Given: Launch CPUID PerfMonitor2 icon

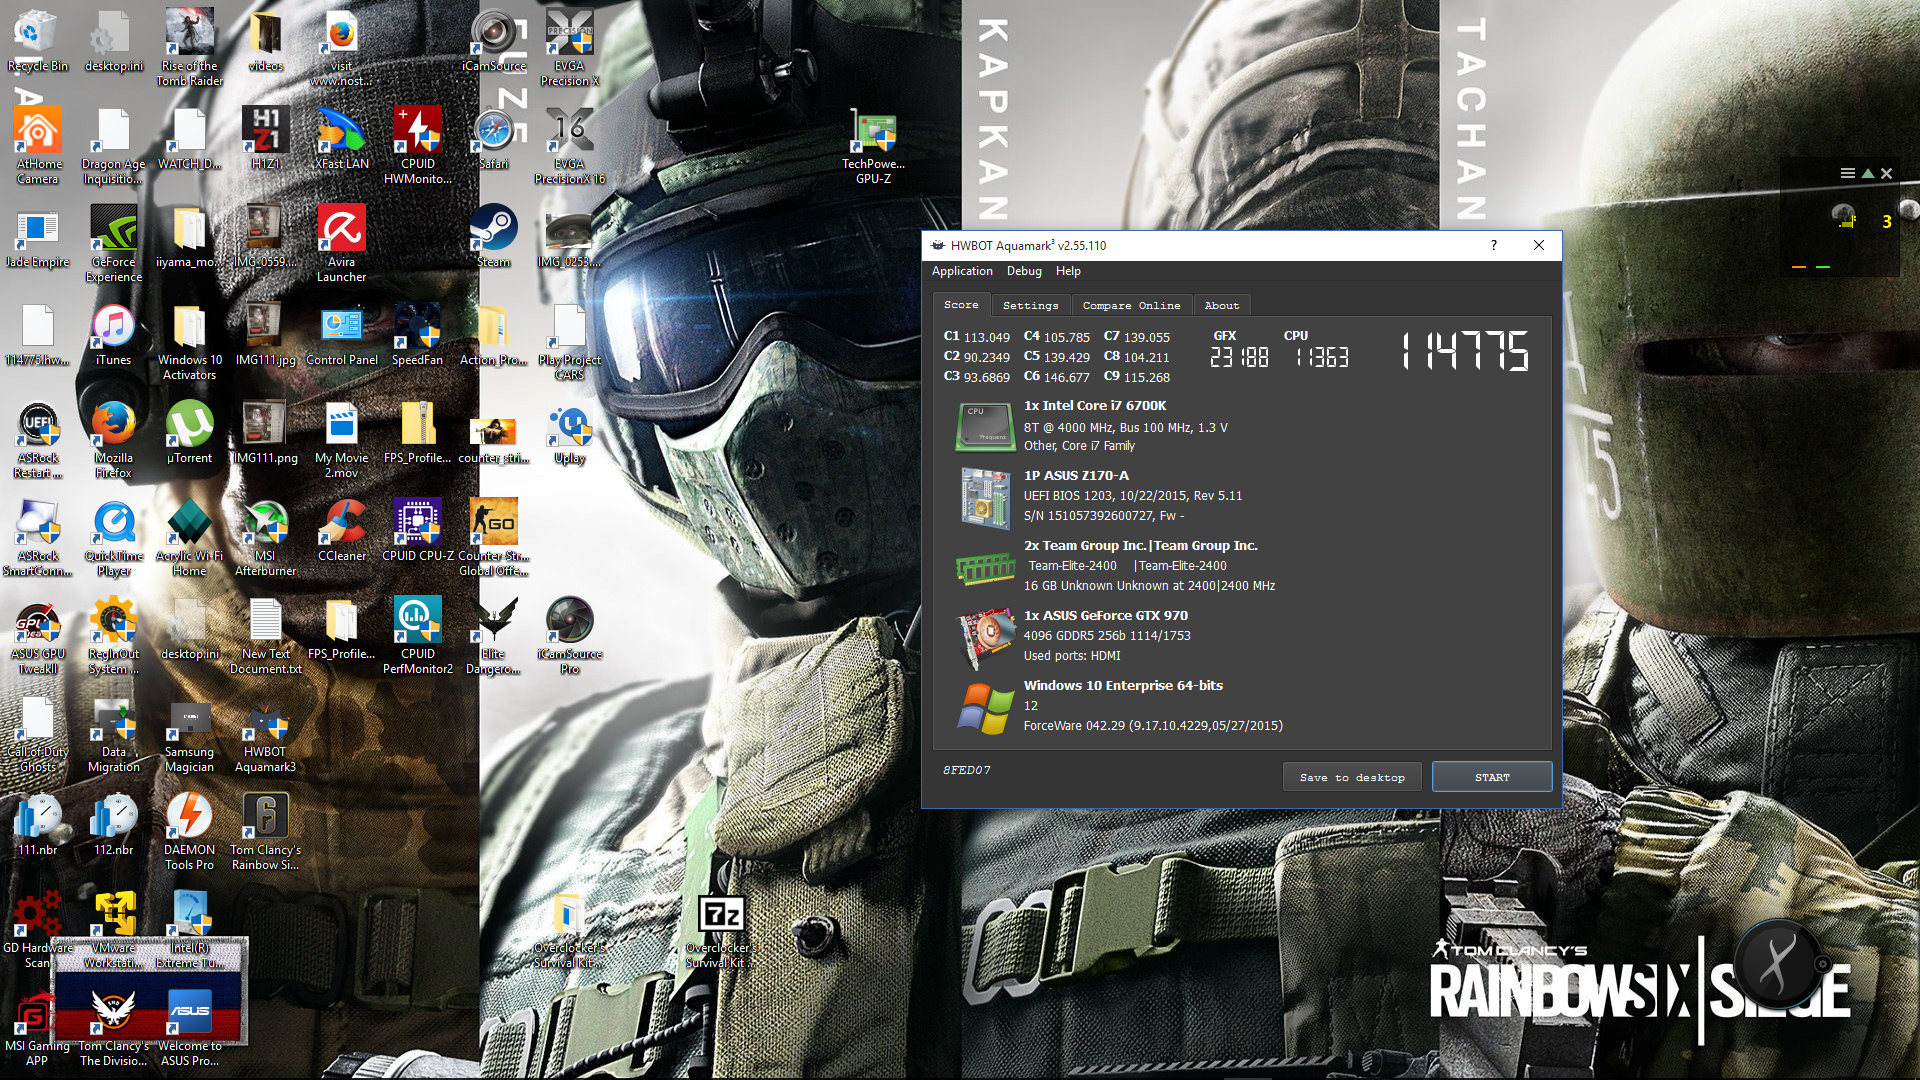Looking at the screenshot, I should pos(418,636).
